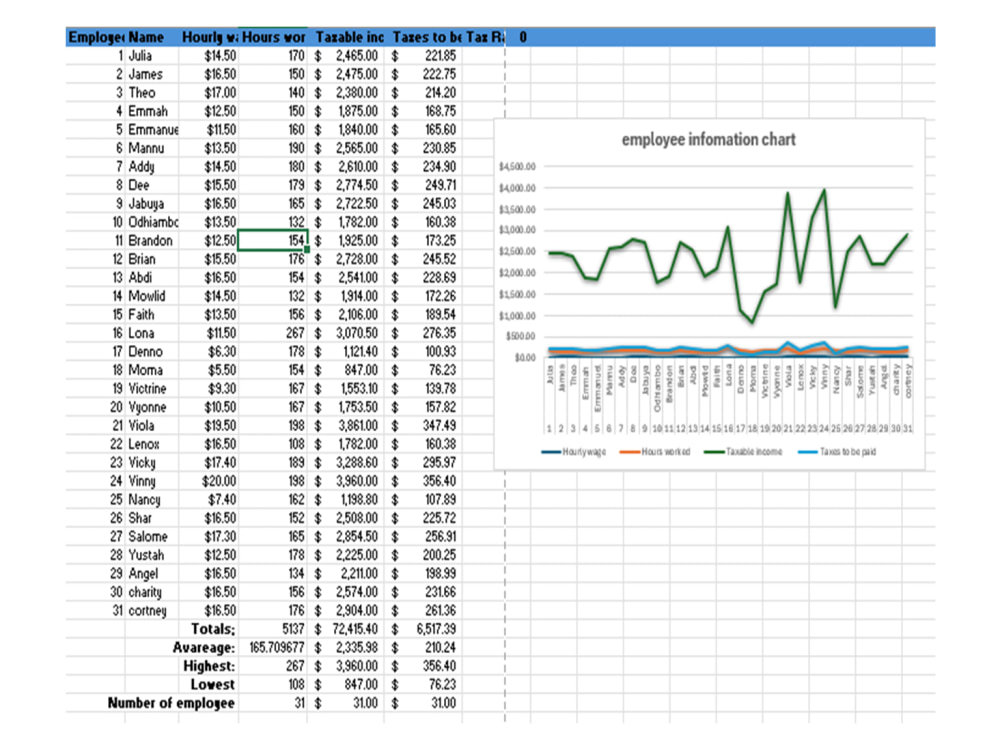Select the name cell cortney

(x=152, y=610)
